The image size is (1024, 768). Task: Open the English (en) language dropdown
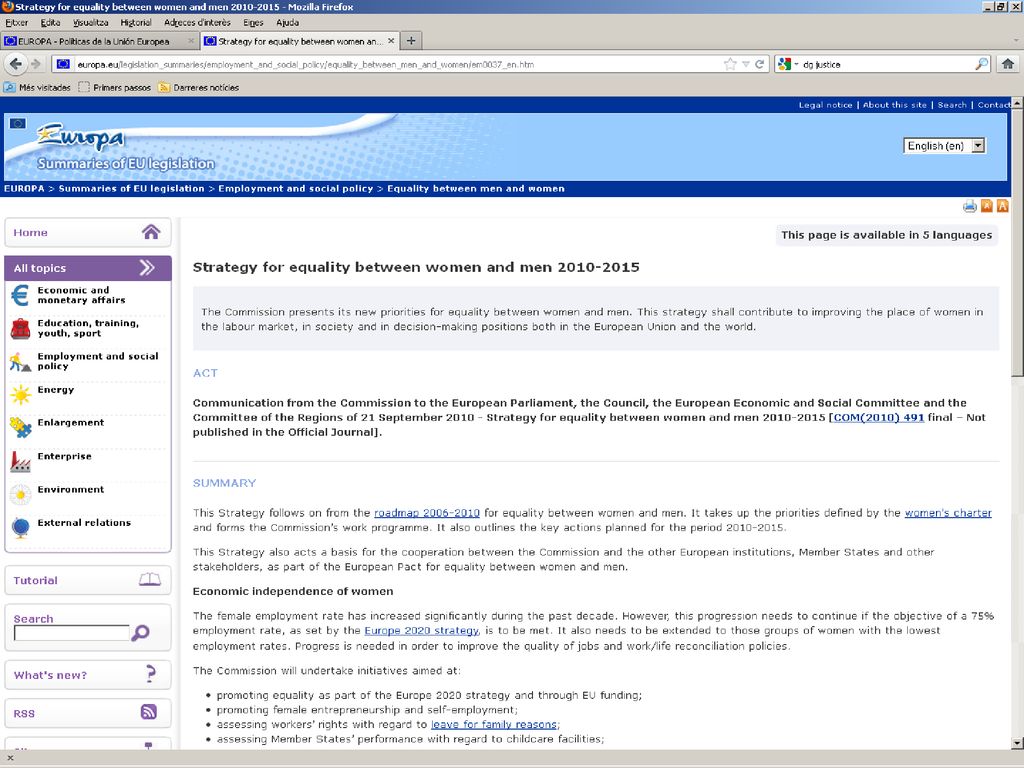click(x=944, y=146)
